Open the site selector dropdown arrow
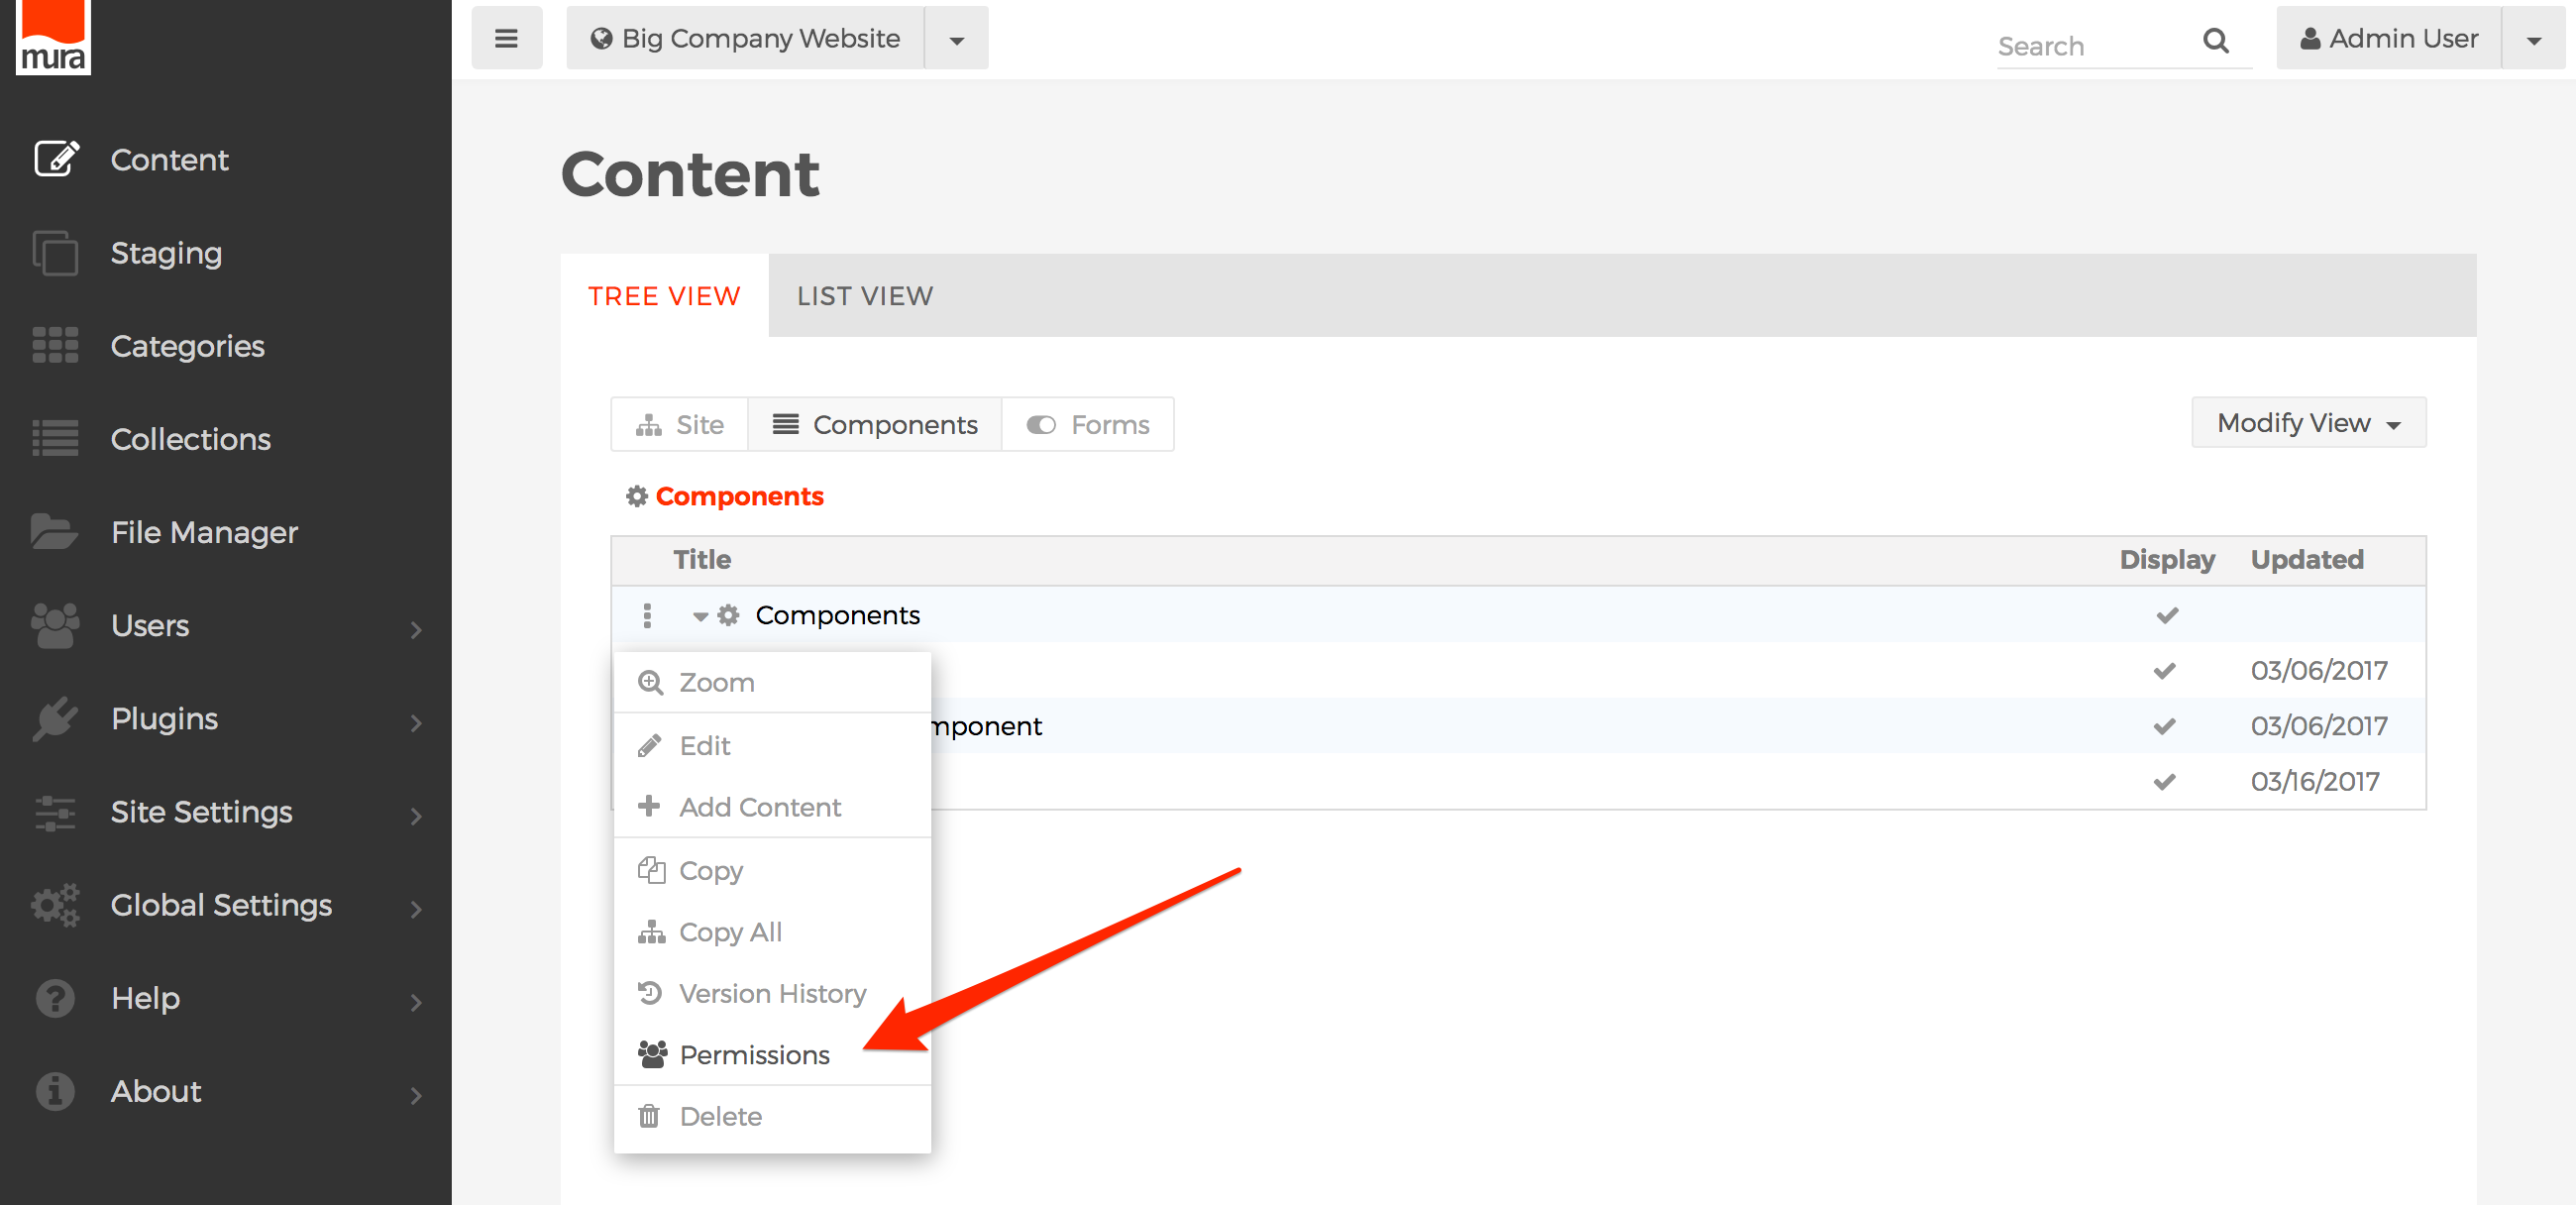Screen dimensions: 2576x1205 click(x=956, y=40)
